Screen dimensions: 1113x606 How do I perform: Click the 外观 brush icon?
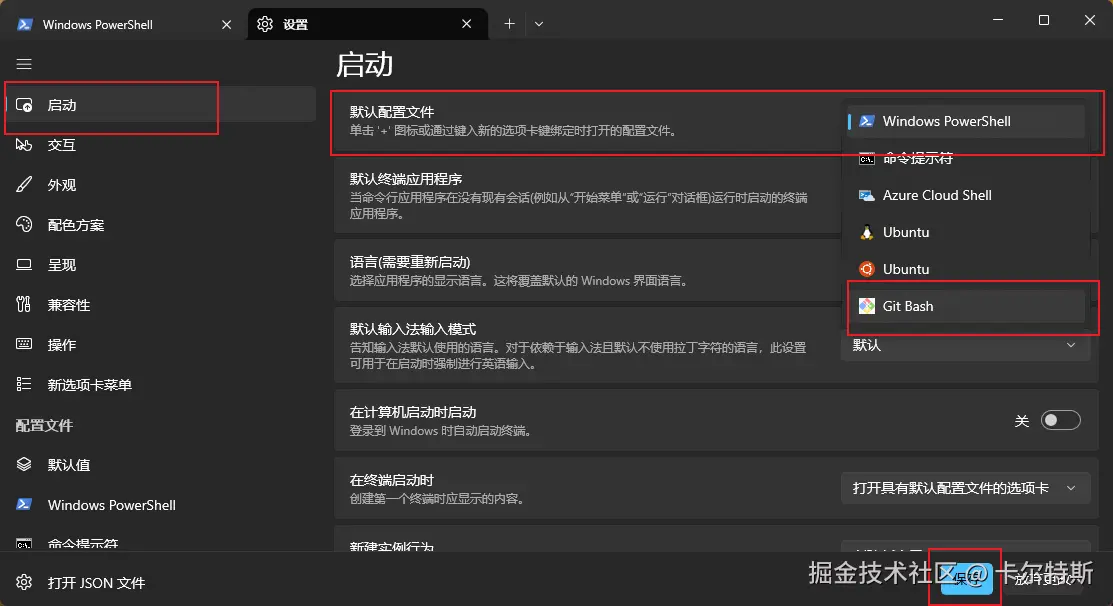point(24,184)
